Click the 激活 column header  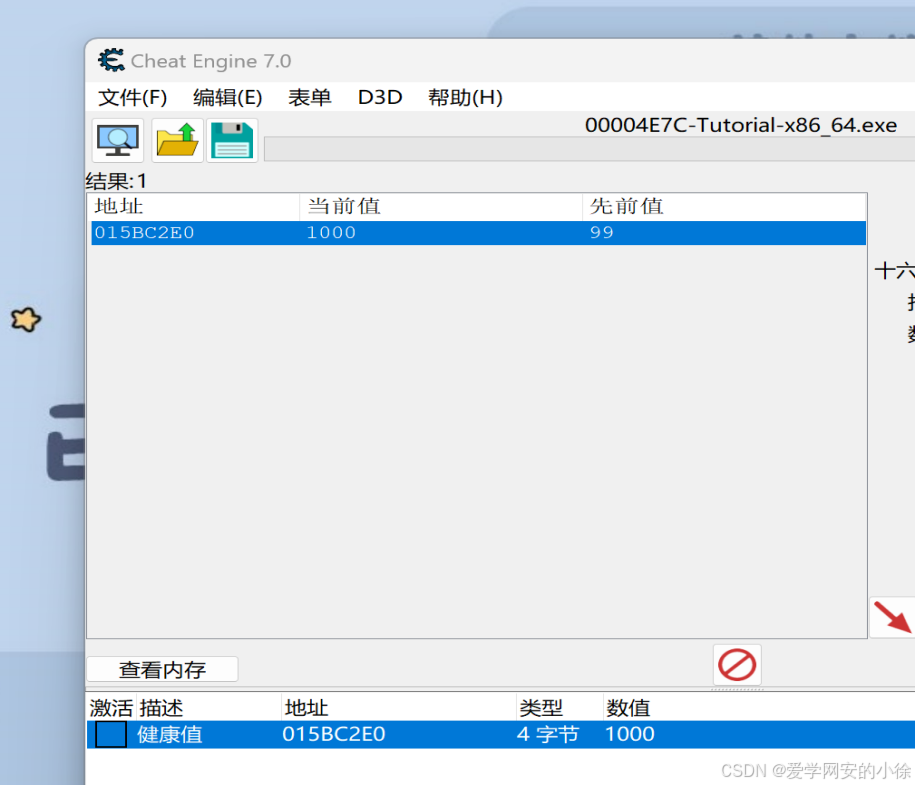pyautogui.click(x=111, y=708)
